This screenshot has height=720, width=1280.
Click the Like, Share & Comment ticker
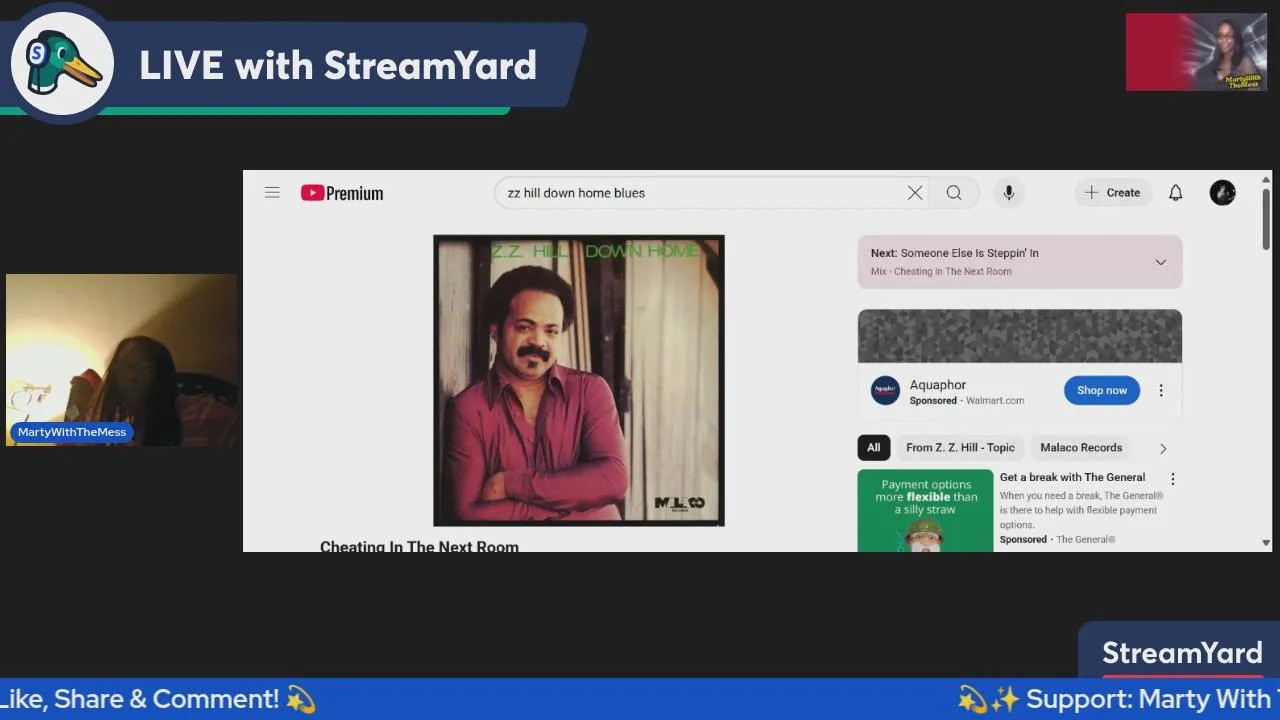click(x=158, y=699)
